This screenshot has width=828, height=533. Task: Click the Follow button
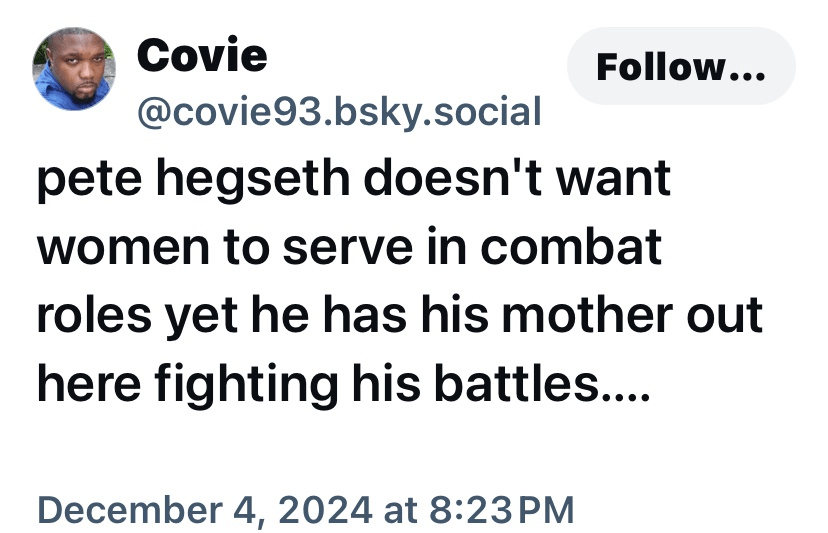click(x=680, y=67)
